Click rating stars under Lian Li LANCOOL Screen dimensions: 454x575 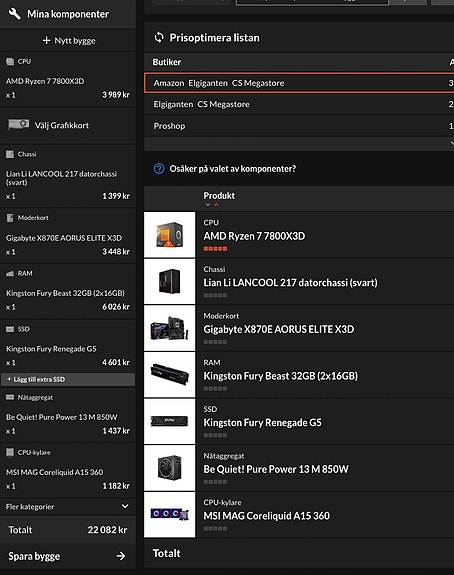click(215, 295)
